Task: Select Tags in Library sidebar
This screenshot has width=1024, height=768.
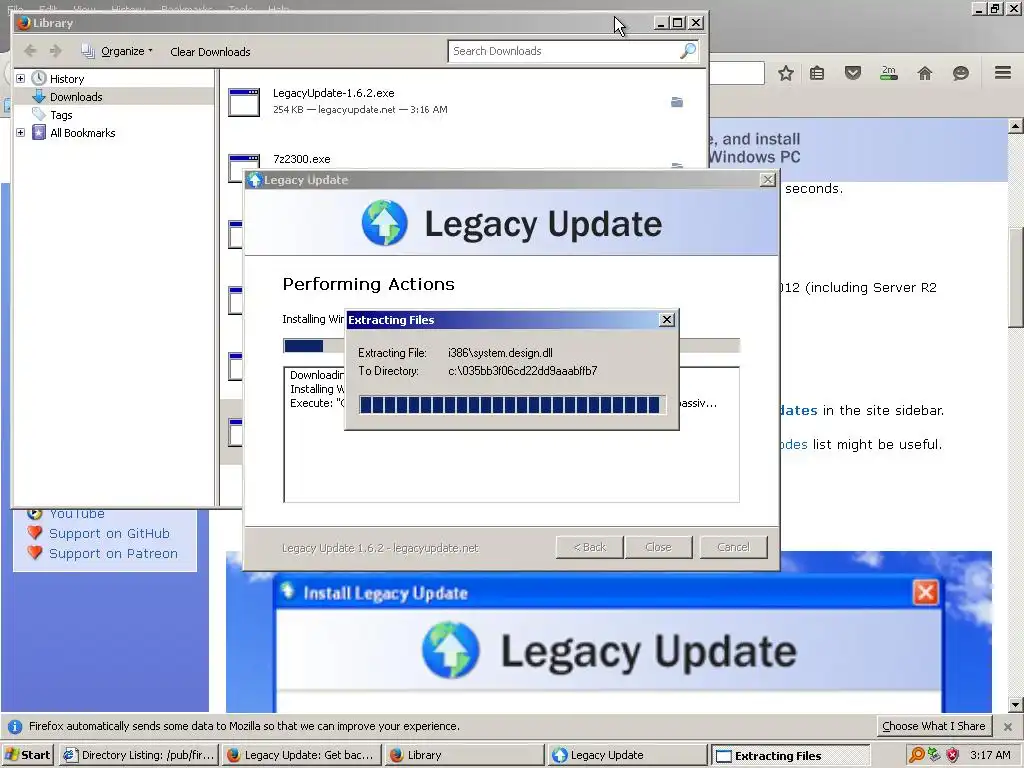Action: pyautogui.click(x=61, y=115)
